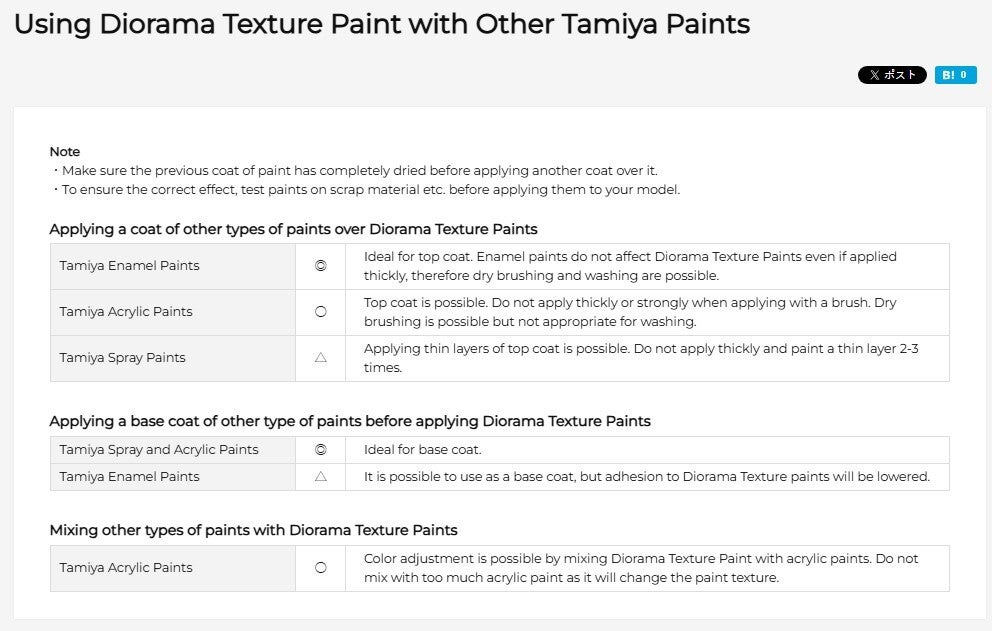
Task: Click the Note heading text
Action: point(65,151)
